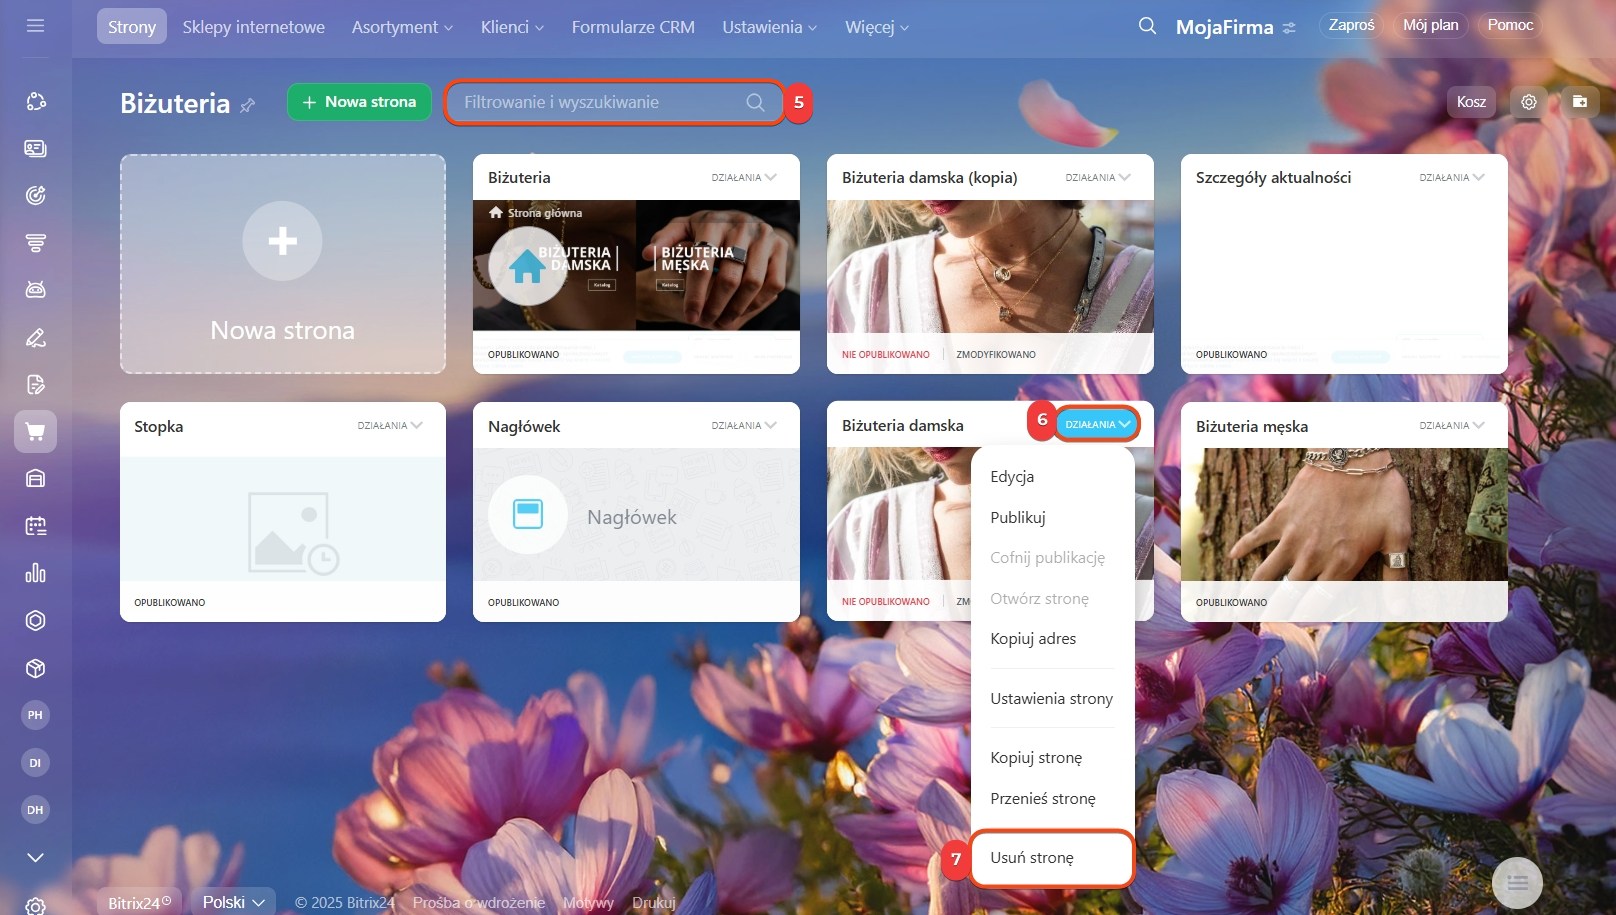Open the shopping cart sidebar icon

(35, 432)
